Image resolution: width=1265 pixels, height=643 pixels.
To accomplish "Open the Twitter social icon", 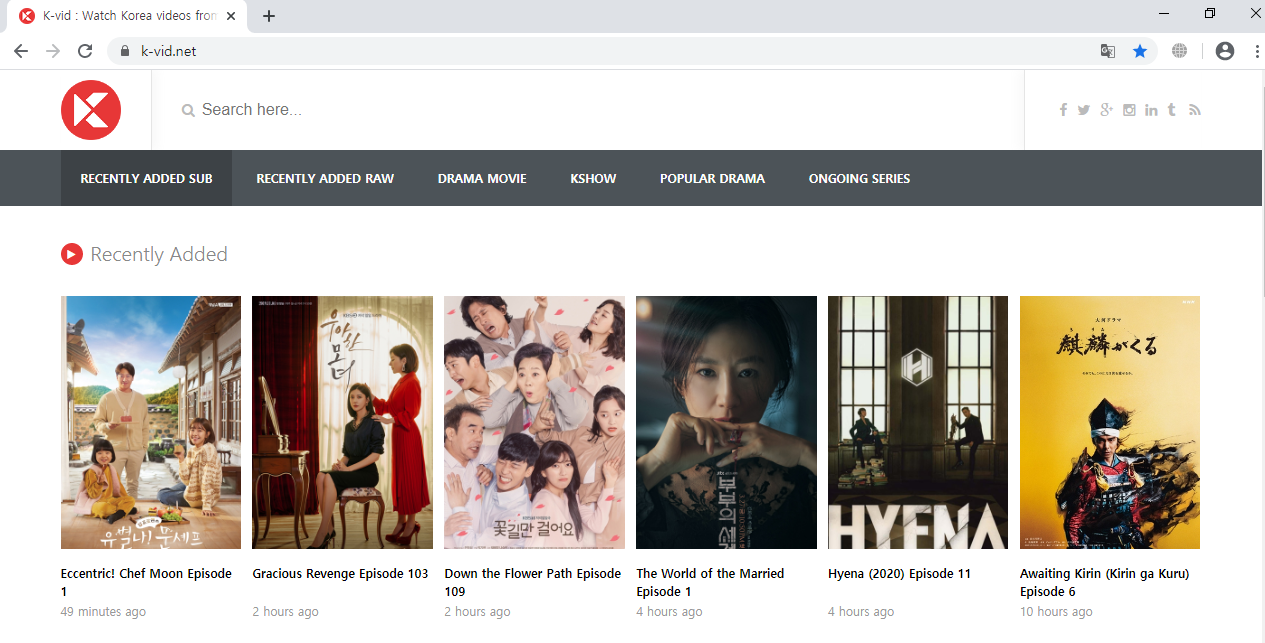I will tap(1084, 110).
